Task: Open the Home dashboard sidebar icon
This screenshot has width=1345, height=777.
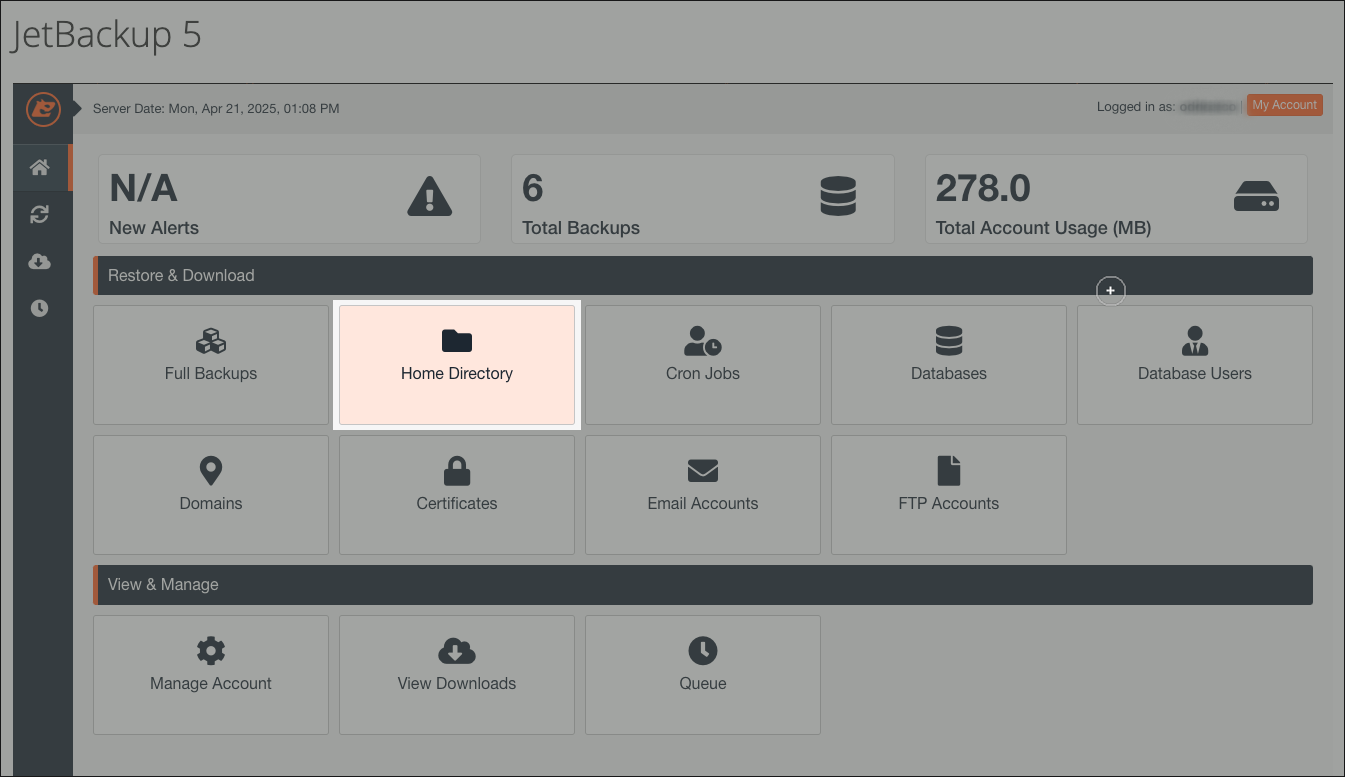Action: coord(40,168)
